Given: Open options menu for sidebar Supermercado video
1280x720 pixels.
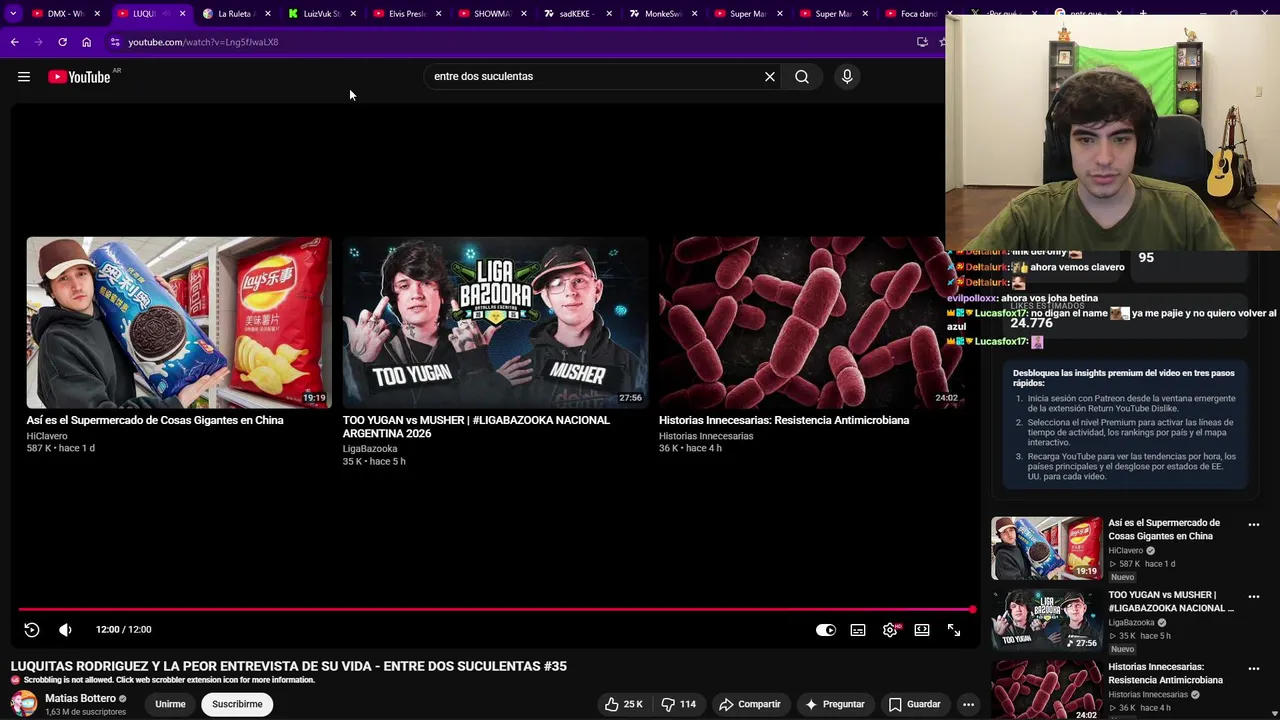Looking at the screenshot, I should pos(1254,524).
